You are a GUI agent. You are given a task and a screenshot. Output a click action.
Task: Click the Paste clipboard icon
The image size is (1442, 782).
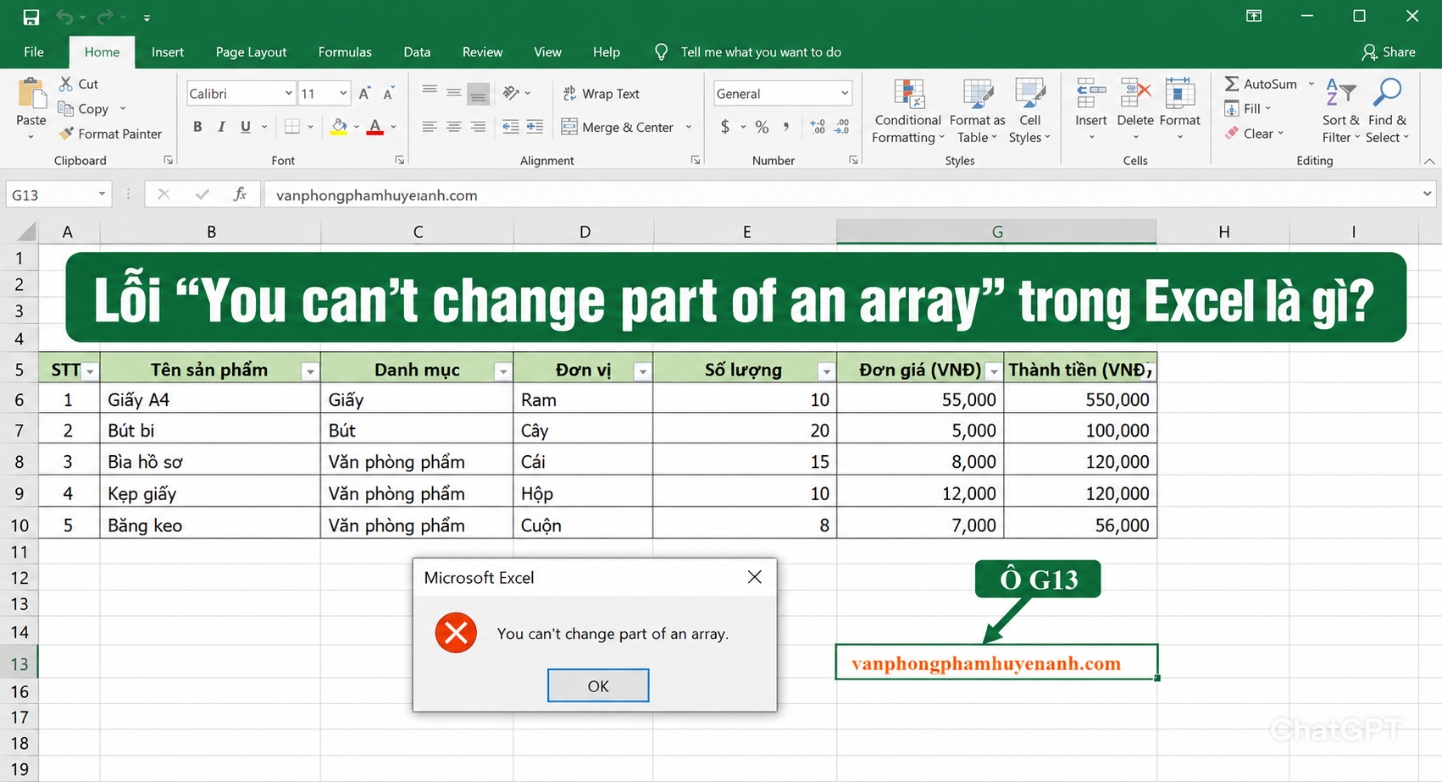click(31, 94)
